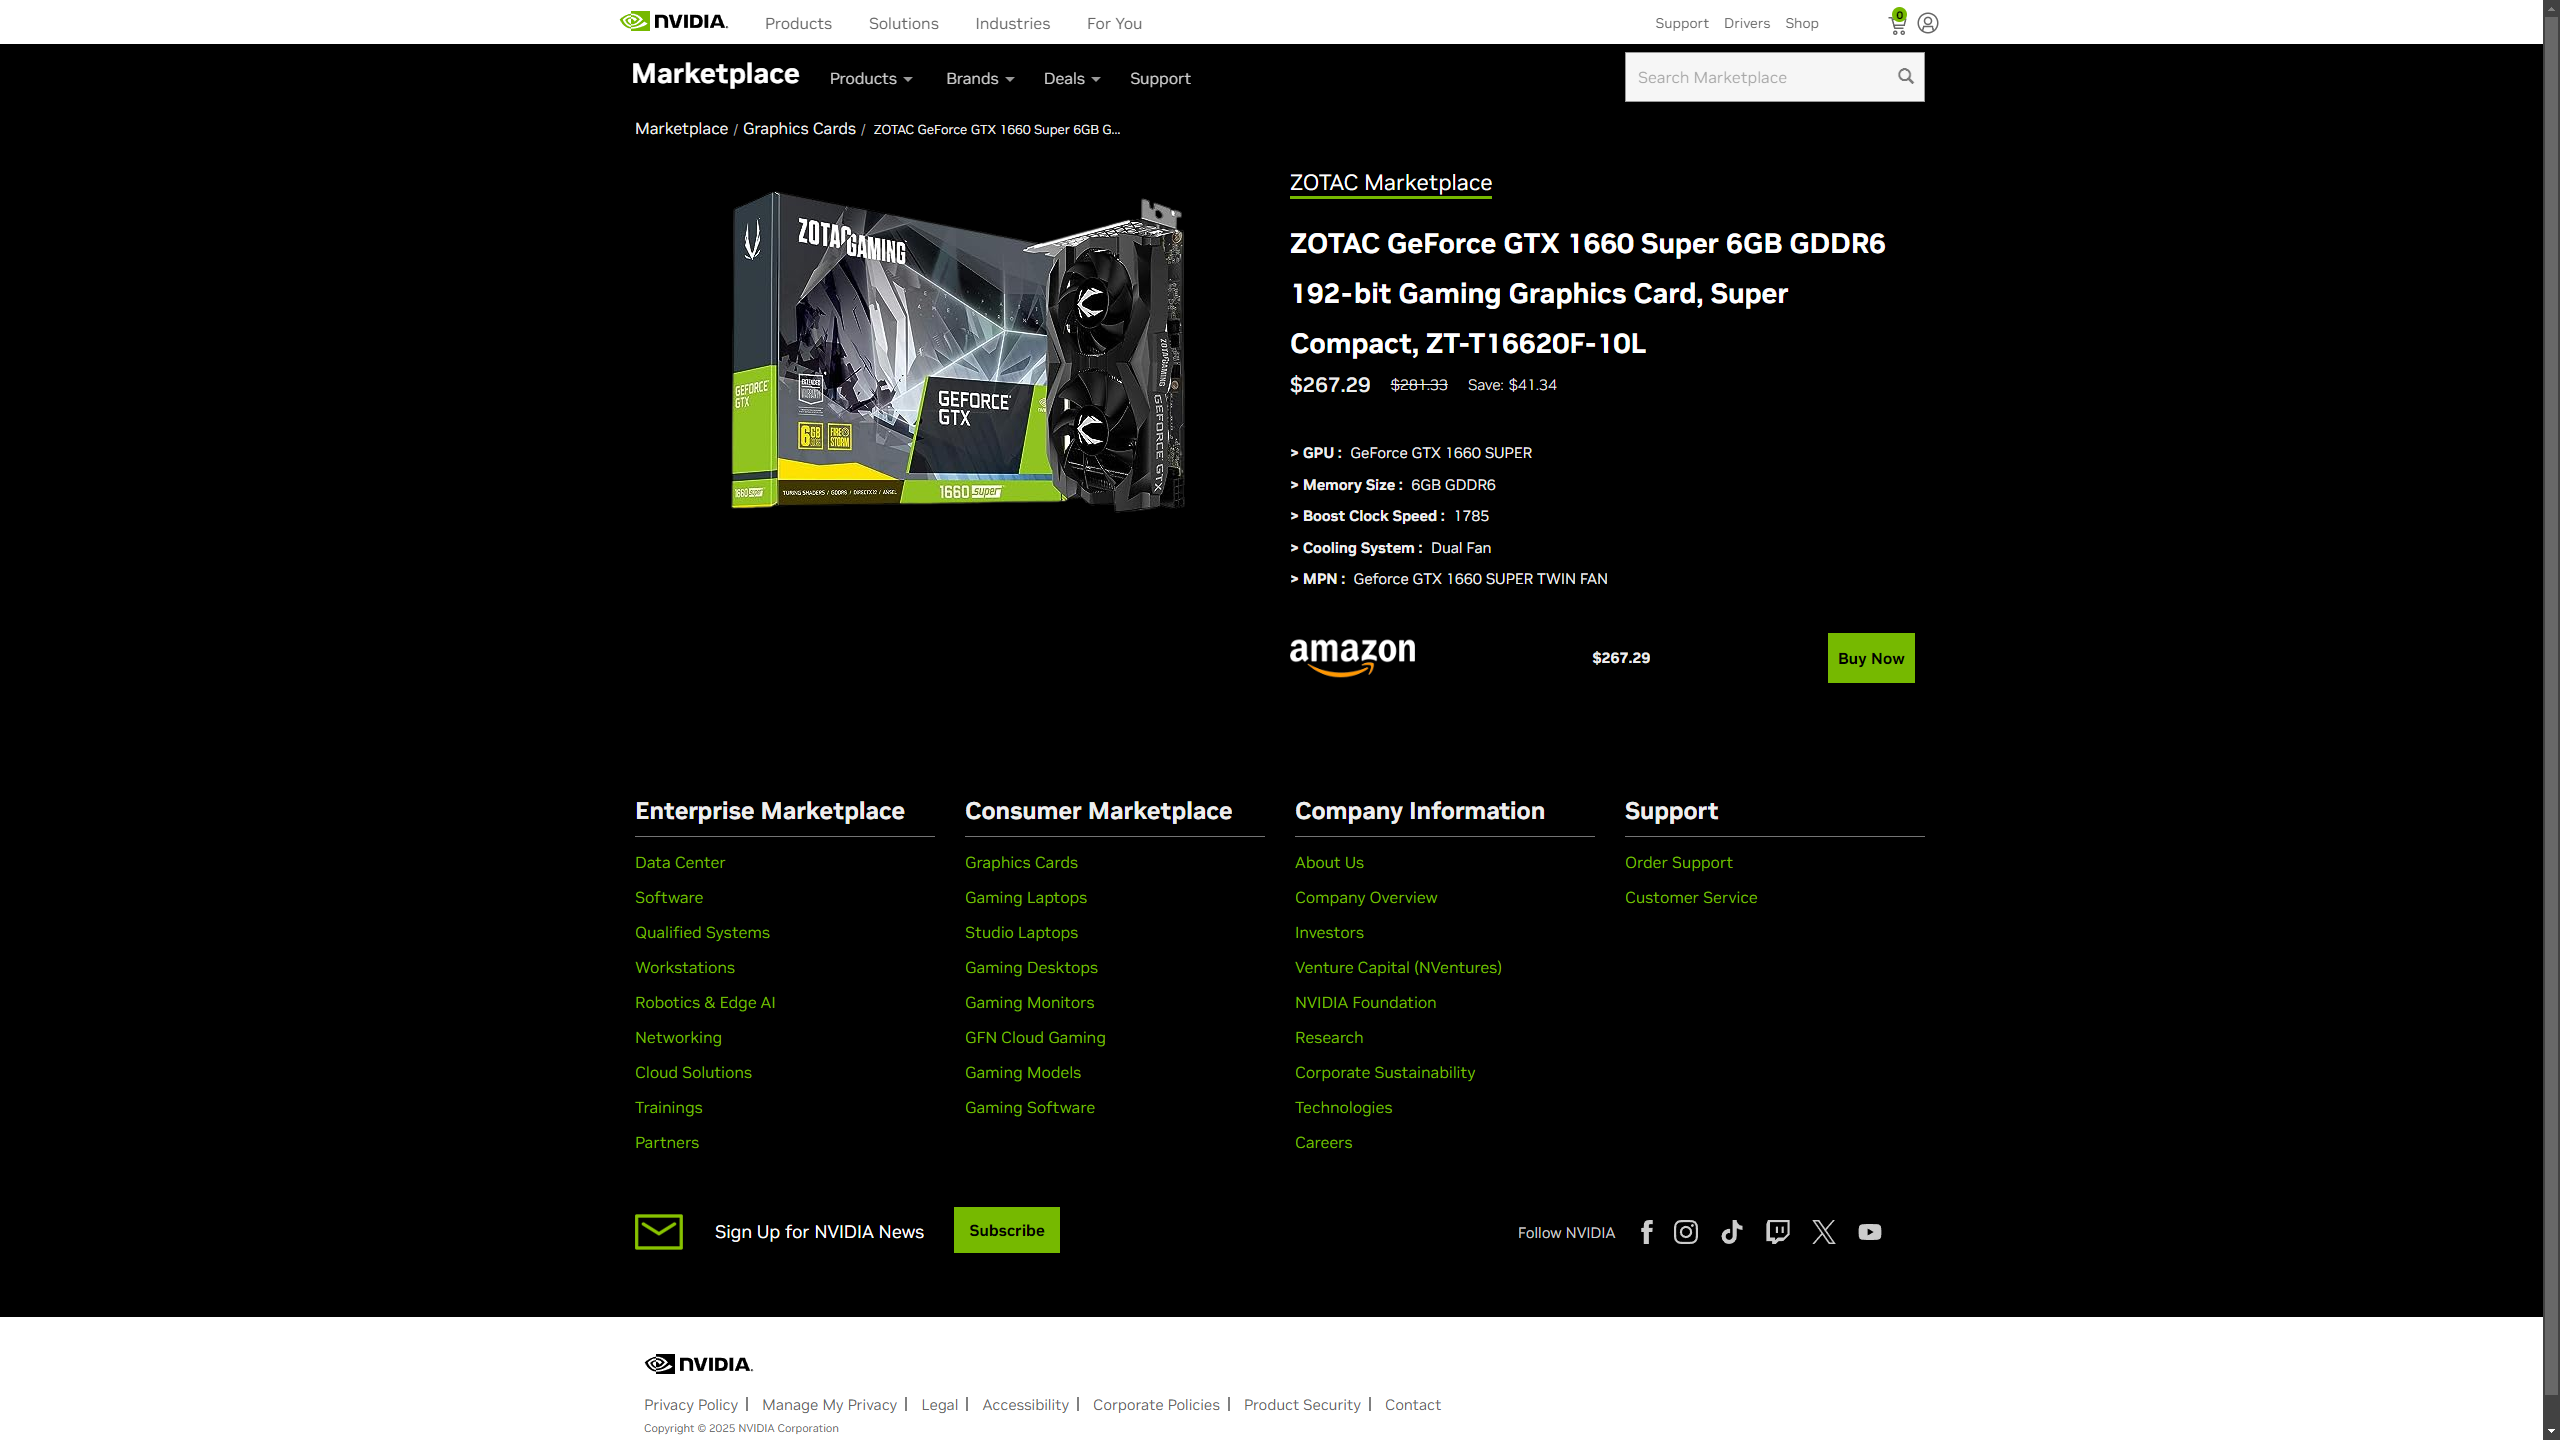Open Qualified Systems link
The image size is (2560, 1440).
pyautogui.click(x=702, y=932)
